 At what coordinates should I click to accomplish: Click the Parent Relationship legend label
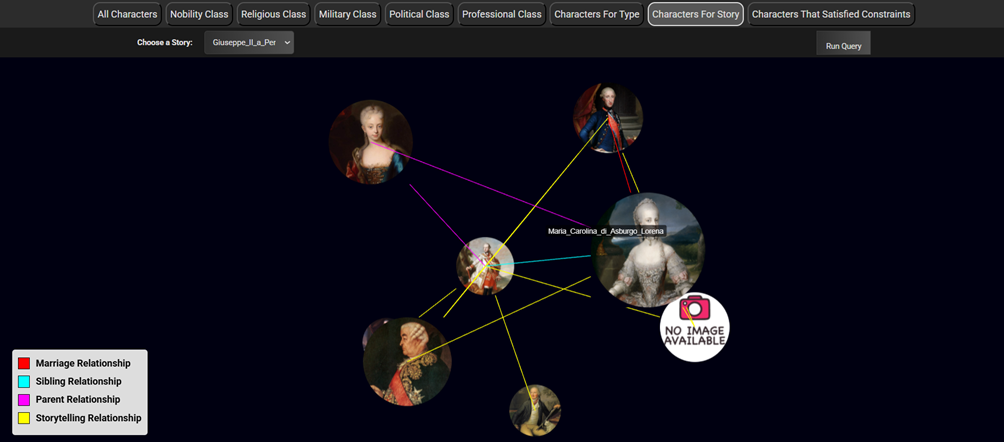pos(77,400)
